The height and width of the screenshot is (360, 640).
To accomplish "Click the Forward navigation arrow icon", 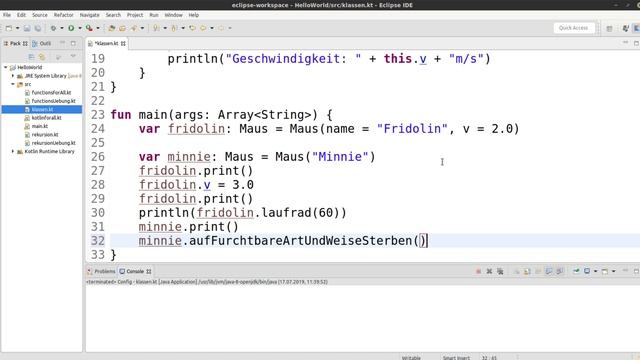I will pos(221,28).
